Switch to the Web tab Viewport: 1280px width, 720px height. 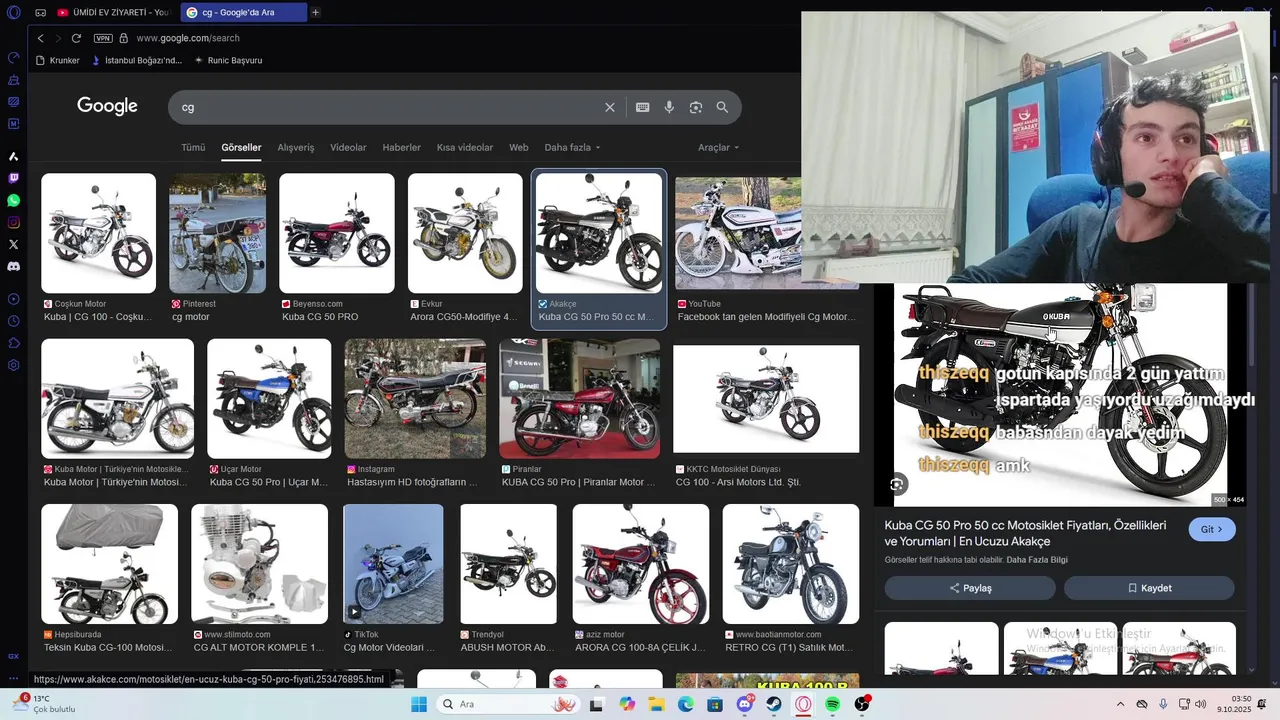(x=518, y=148)
